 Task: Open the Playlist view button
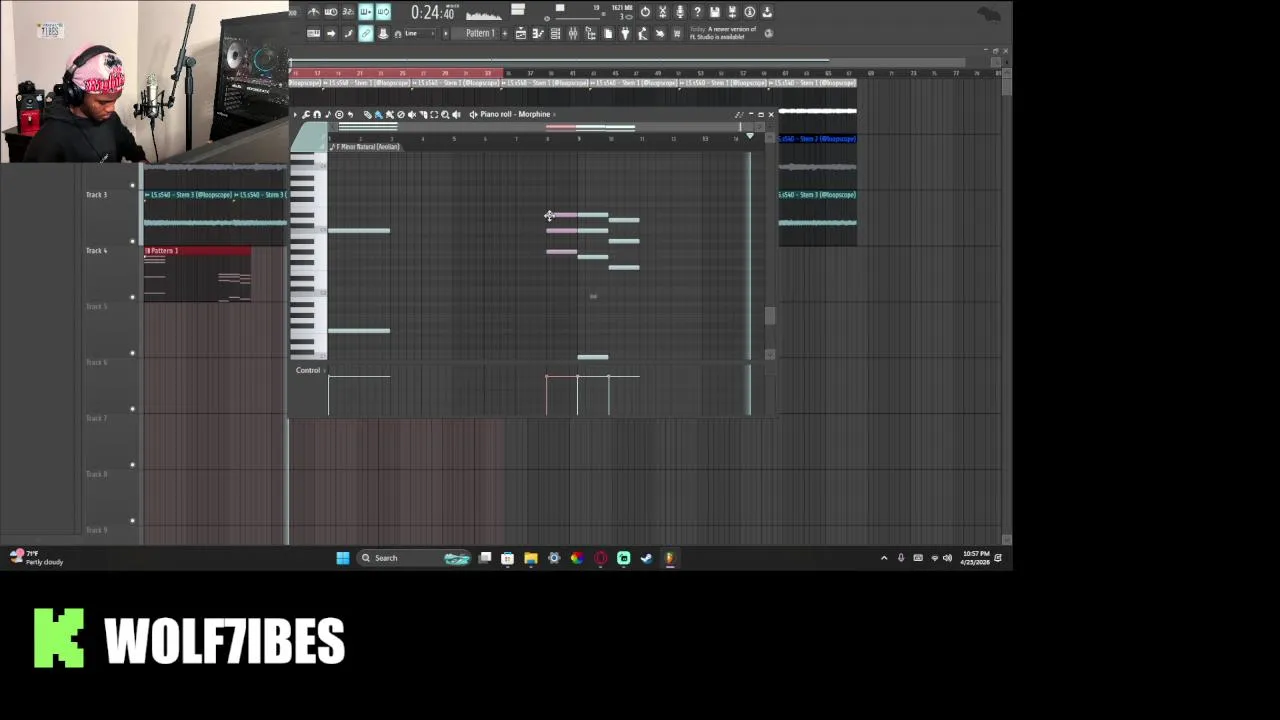[x=520, y=33]
